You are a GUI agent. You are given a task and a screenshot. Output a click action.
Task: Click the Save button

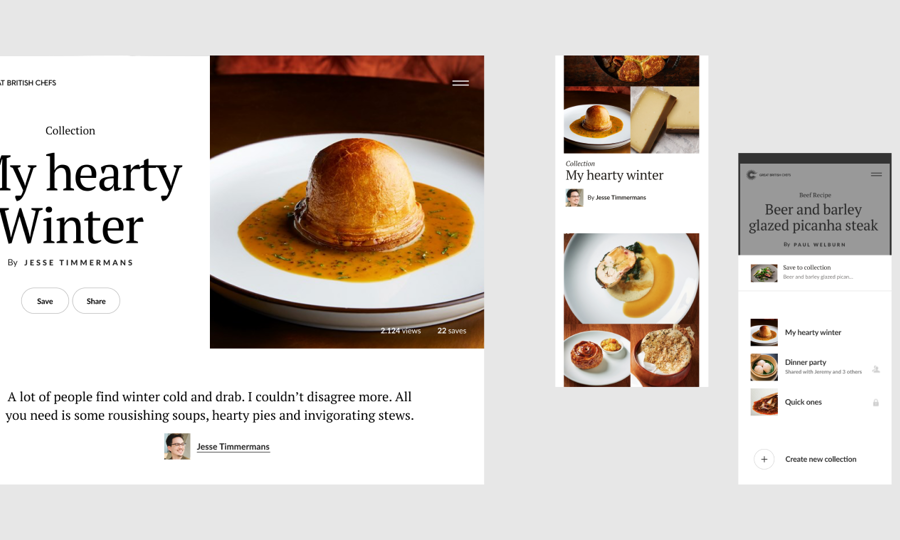(x=45, y=301)
